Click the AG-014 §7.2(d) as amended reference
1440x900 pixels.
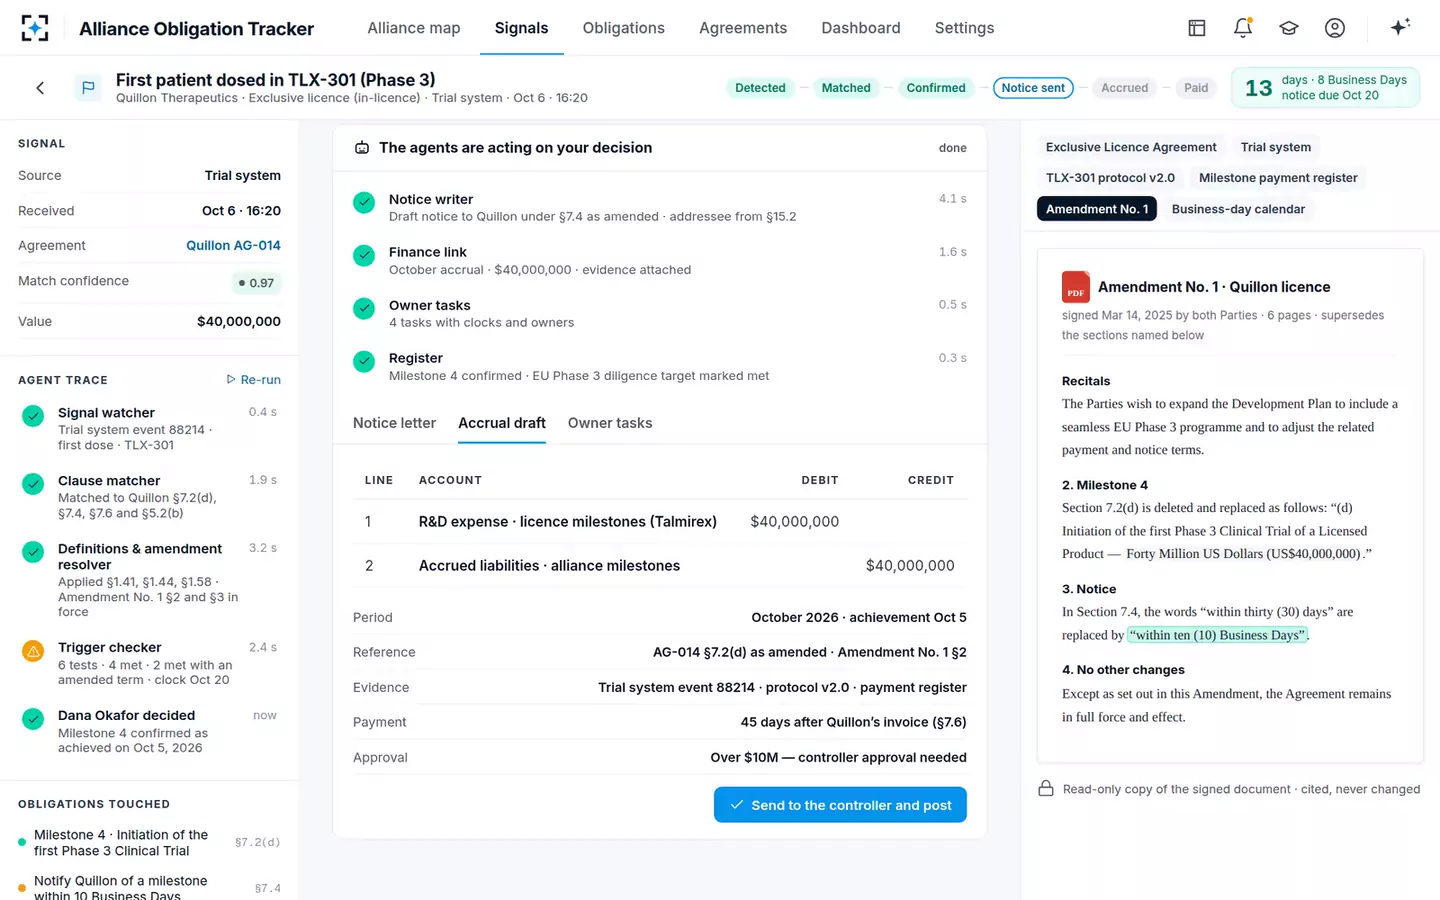(x=810, y=652)
